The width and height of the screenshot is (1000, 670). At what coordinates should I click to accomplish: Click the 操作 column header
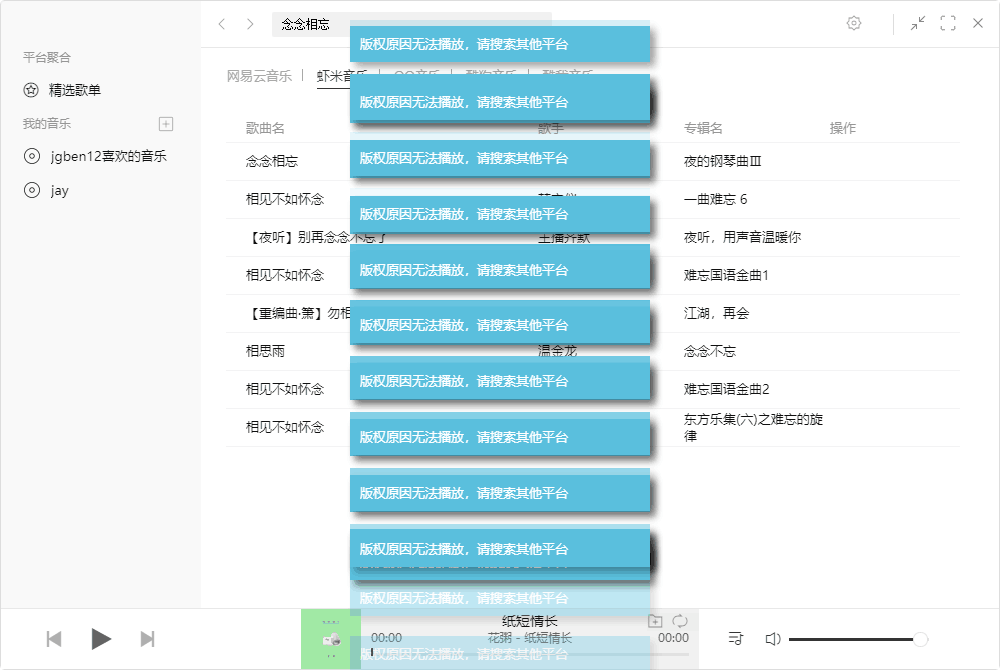(x=842, y=128)
